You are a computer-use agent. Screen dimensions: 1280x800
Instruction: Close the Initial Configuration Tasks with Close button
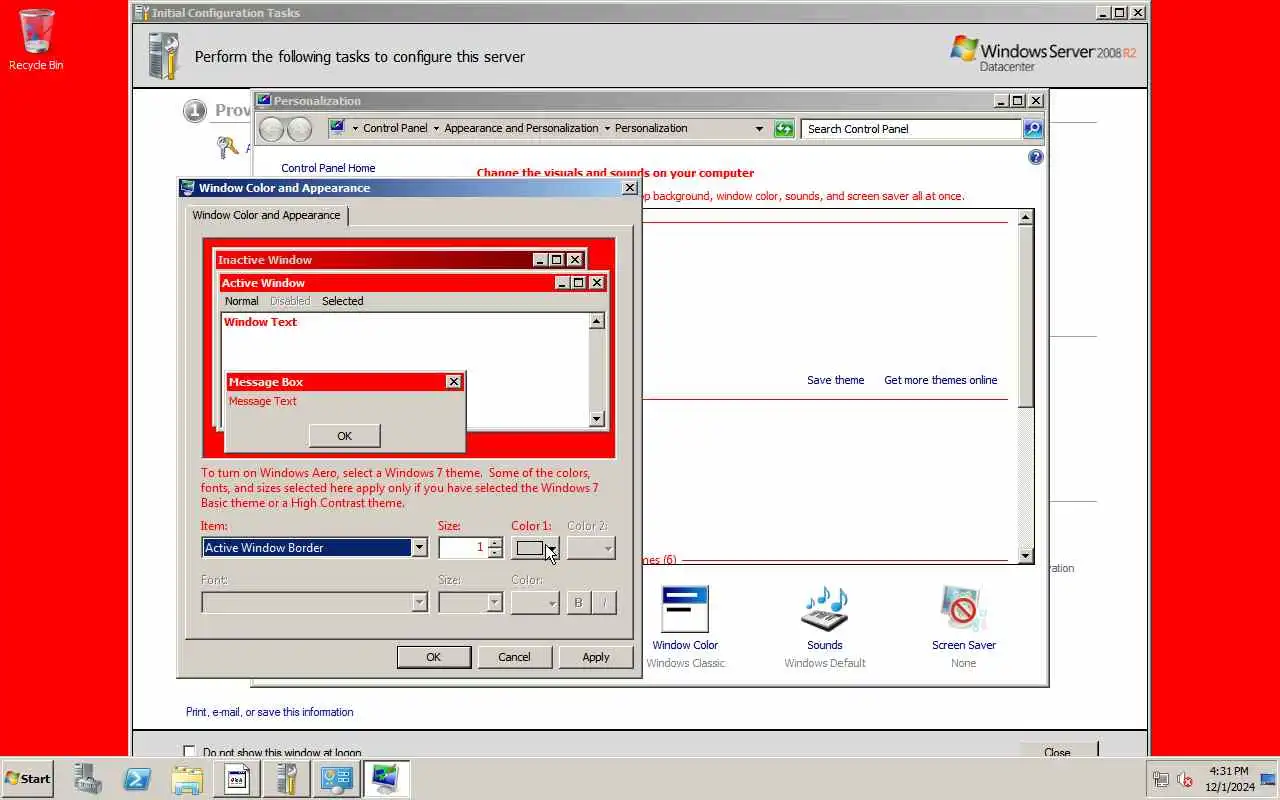1059,751
